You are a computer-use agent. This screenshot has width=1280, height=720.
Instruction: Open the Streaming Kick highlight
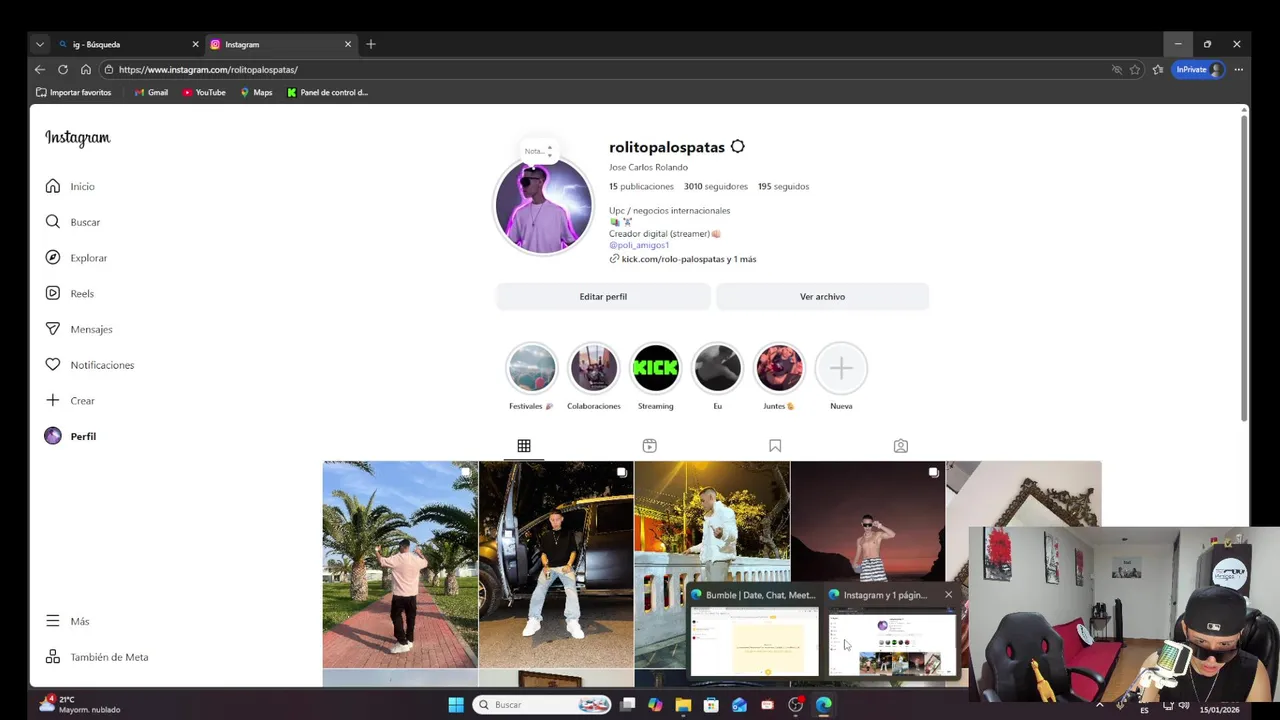click(x=655, y=368)
